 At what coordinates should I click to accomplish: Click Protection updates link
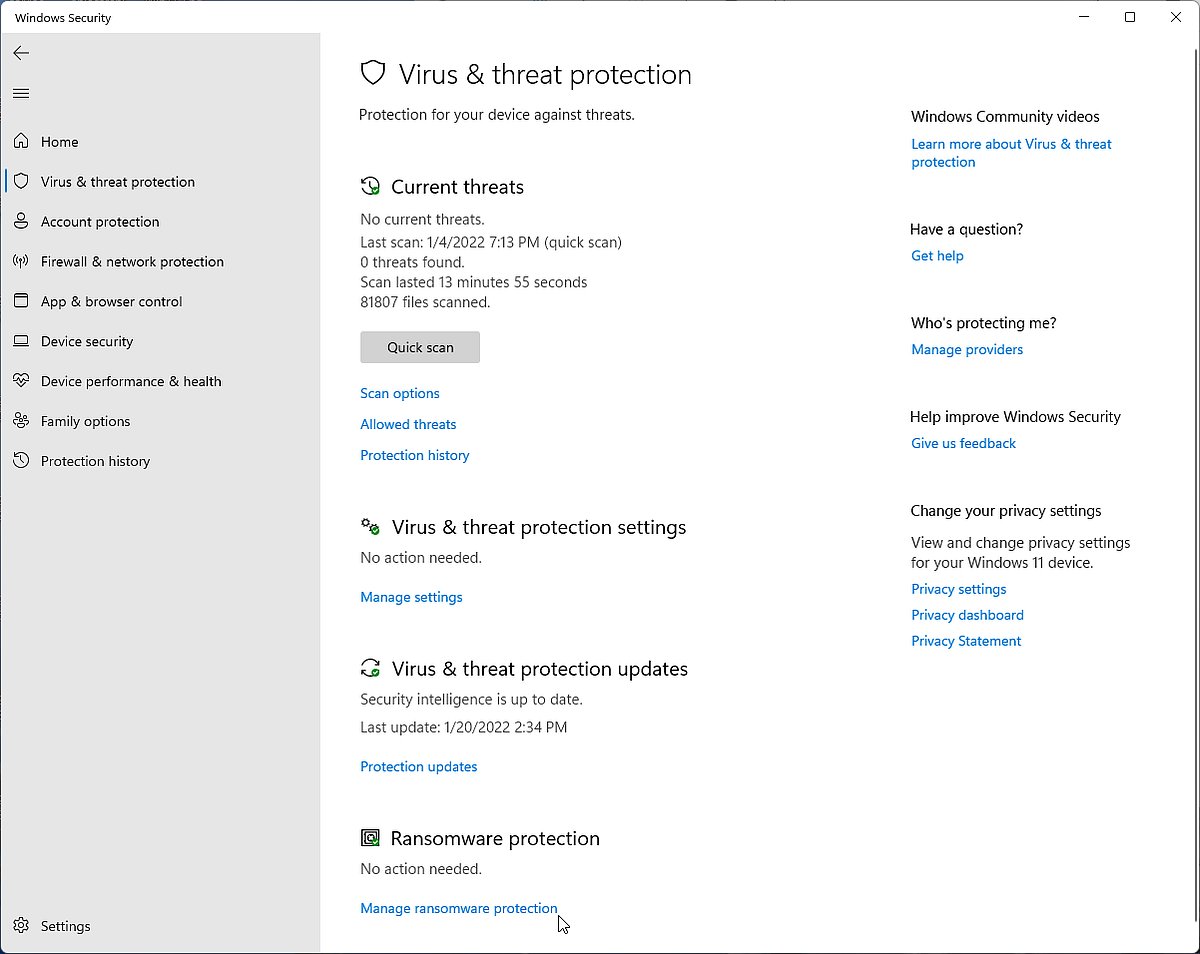pyautogui.click(x=418, y=767)
